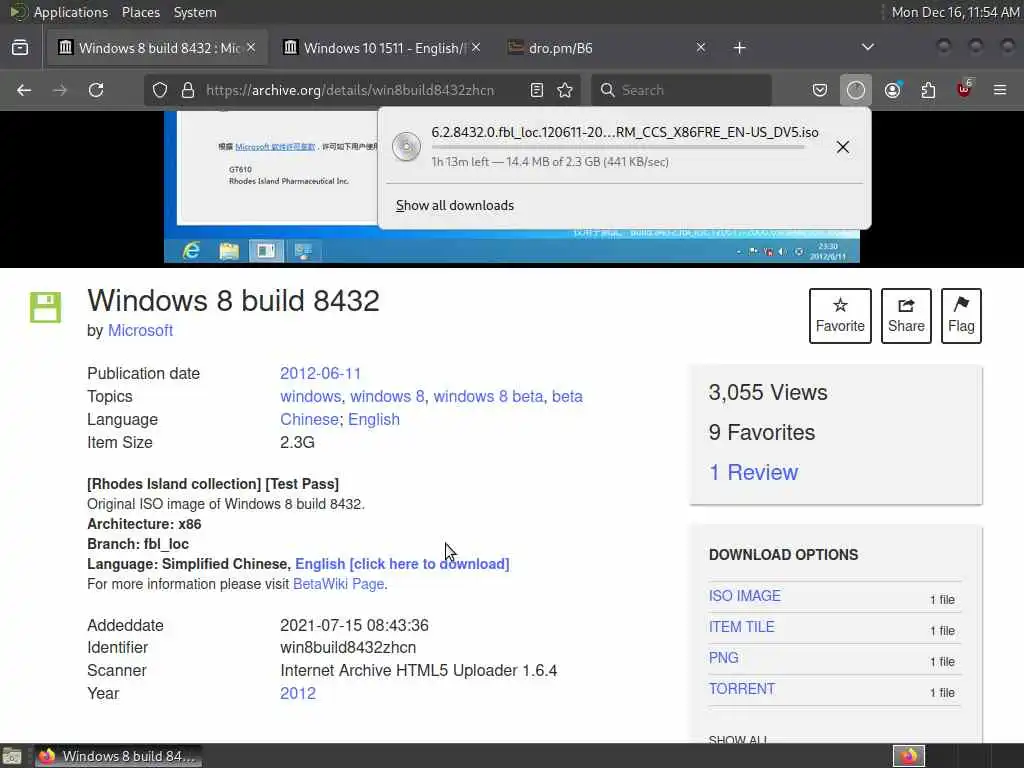This screenshot has width=1024, height=768.
Task: Open Firefox View icon in the tab strip
Action: 20,48
